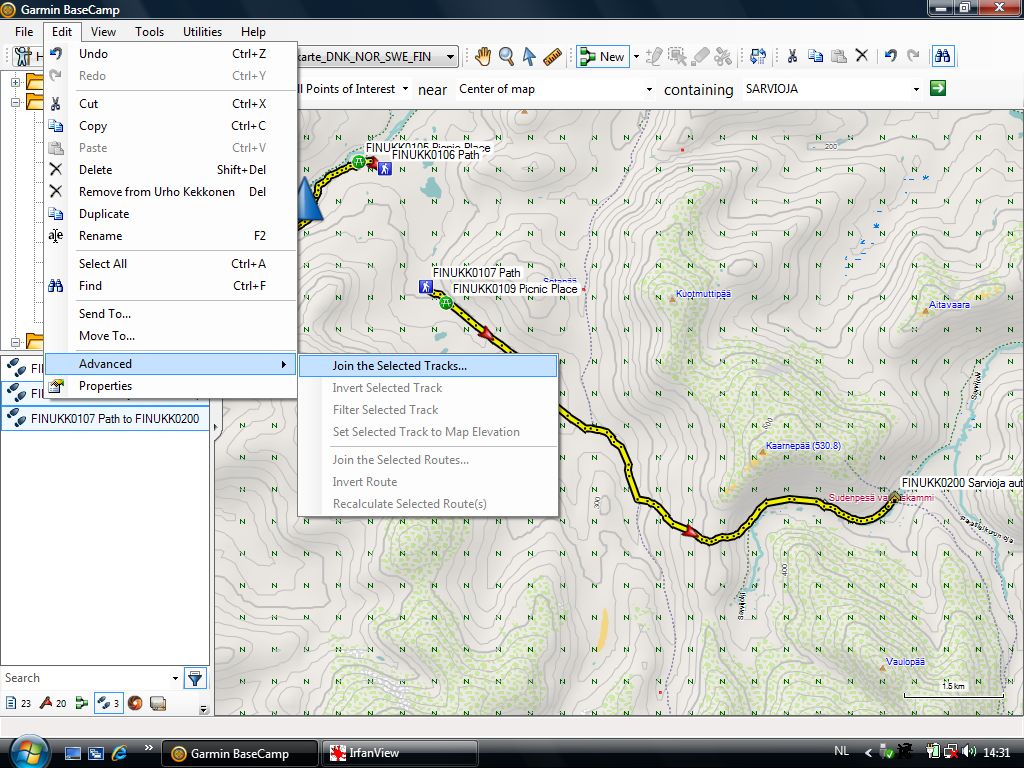
Task: Open the Tools menu
Action: pos(149,32)
